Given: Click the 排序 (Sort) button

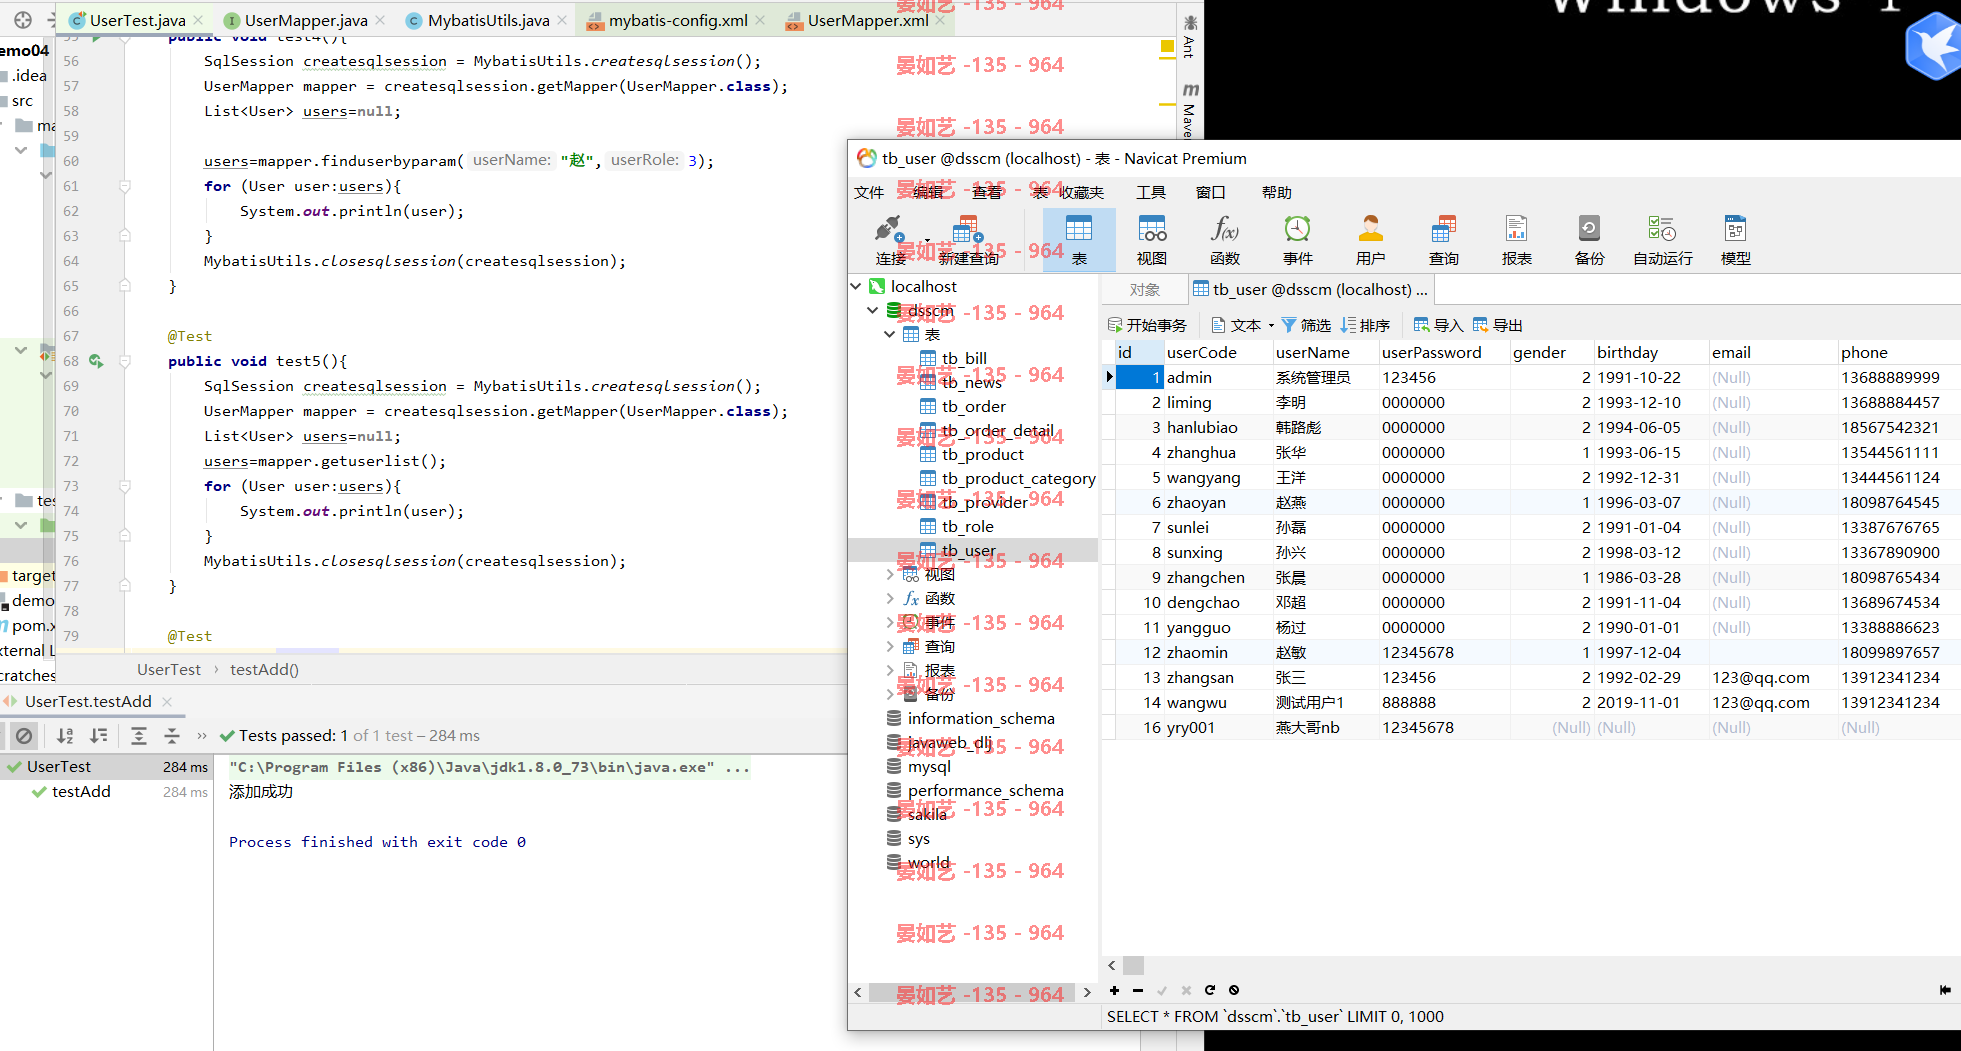Looking at the screenshot, I should pyautogui.click(x=1366, y=325).
